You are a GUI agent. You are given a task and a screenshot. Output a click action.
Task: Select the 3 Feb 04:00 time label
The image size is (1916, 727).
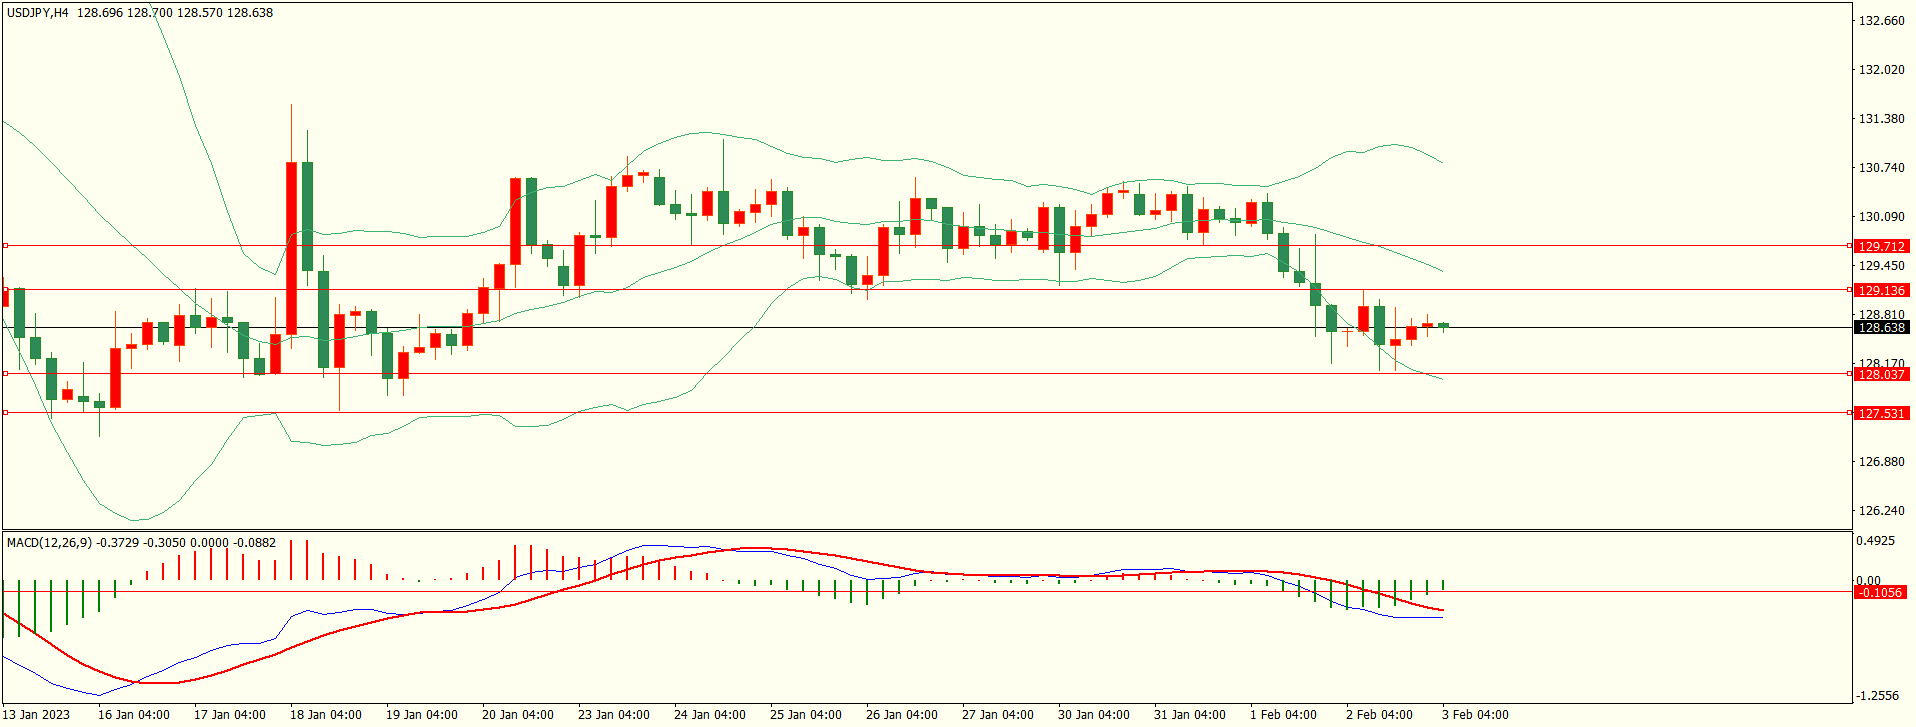tap(1475, 714)
